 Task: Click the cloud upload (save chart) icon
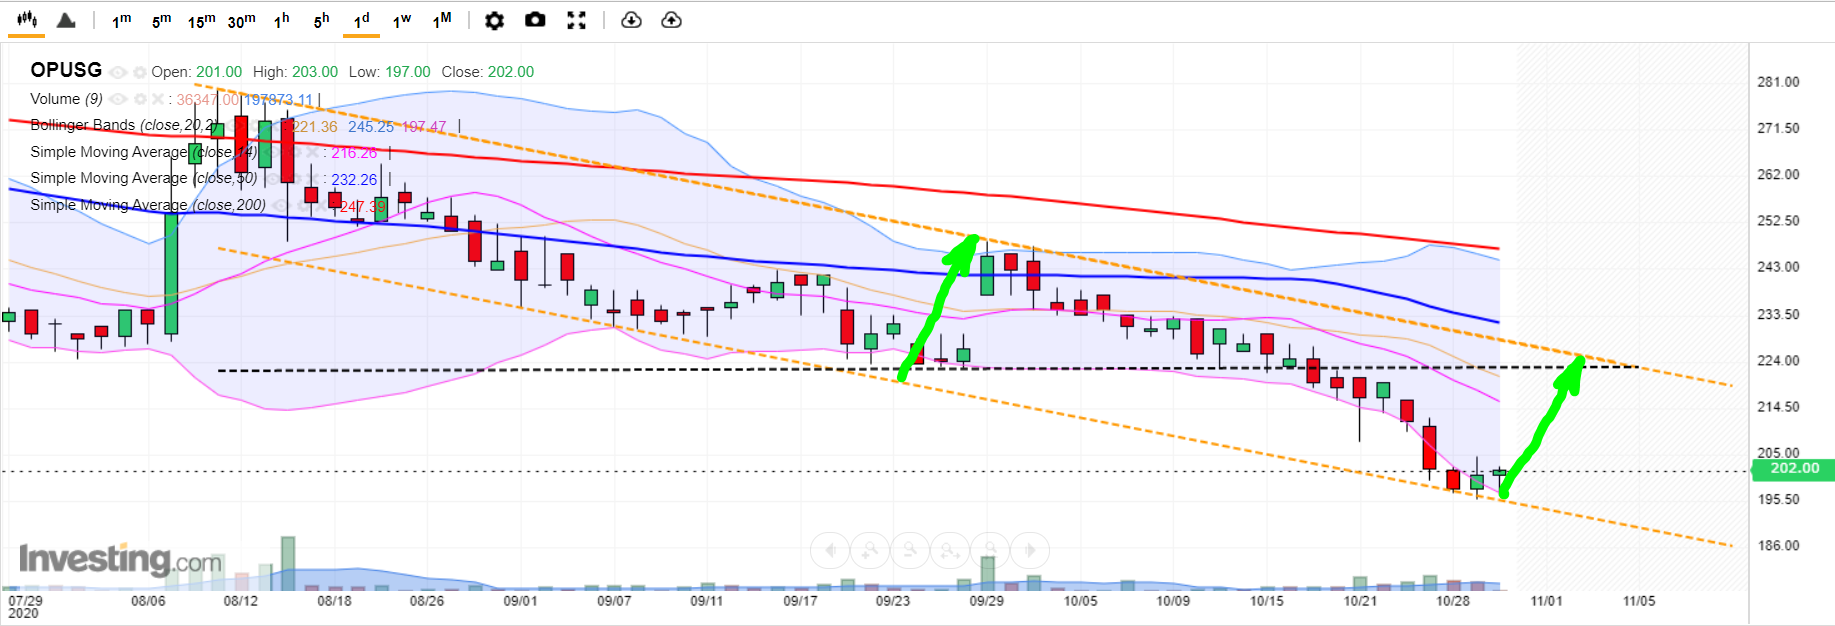click(672, 20)
